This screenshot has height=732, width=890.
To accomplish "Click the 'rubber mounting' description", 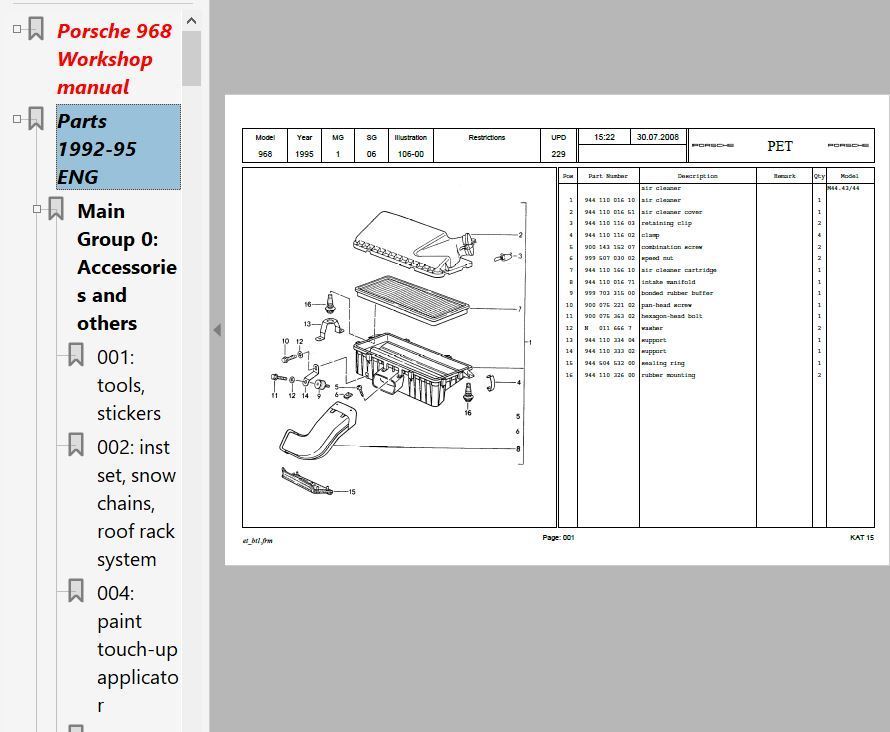I will [668, 375].
